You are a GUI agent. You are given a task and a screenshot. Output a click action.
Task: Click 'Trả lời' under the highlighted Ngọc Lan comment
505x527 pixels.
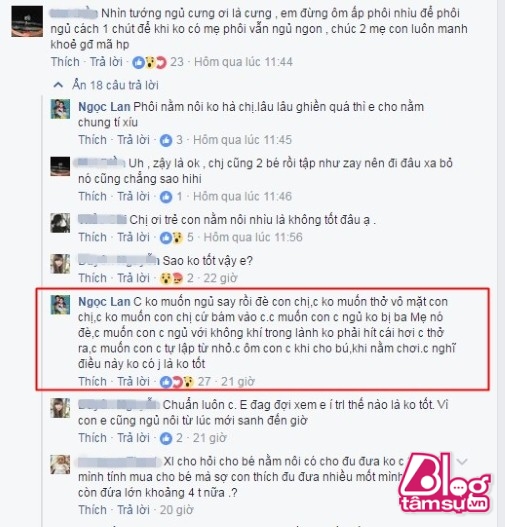click(133, 382)
